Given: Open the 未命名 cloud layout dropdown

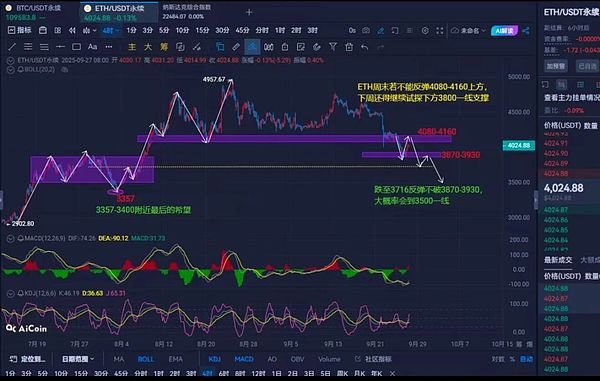Looking at the screenshot, I should [x=468, y=30].
